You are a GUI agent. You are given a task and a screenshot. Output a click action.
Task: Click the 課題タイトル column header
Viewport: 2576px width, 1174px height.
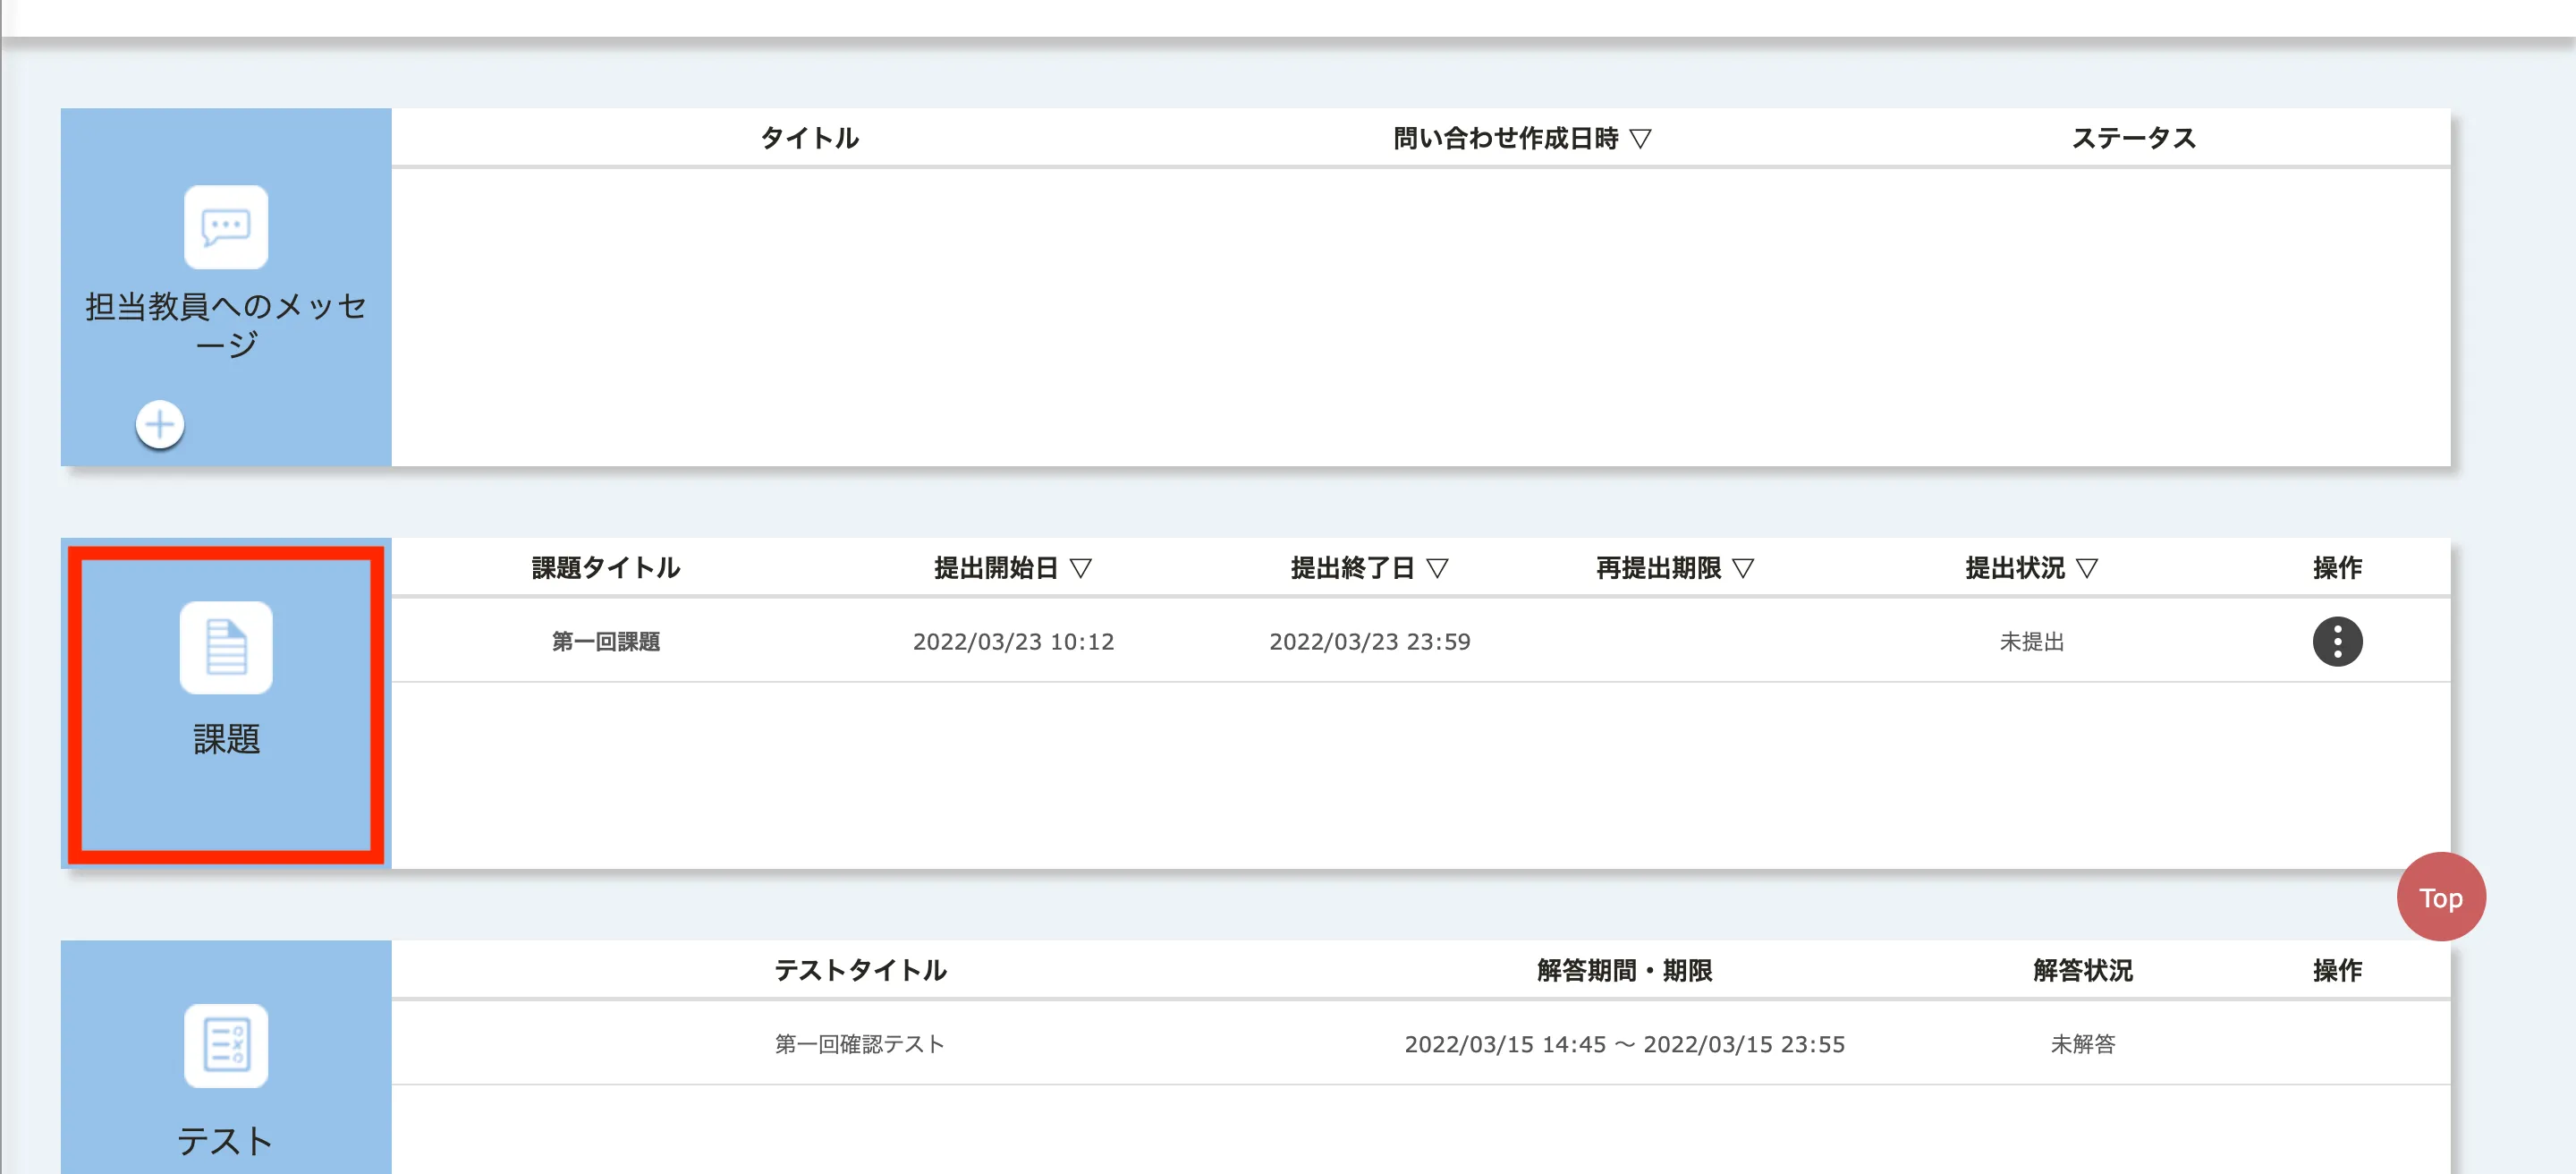tap(606, 568)
